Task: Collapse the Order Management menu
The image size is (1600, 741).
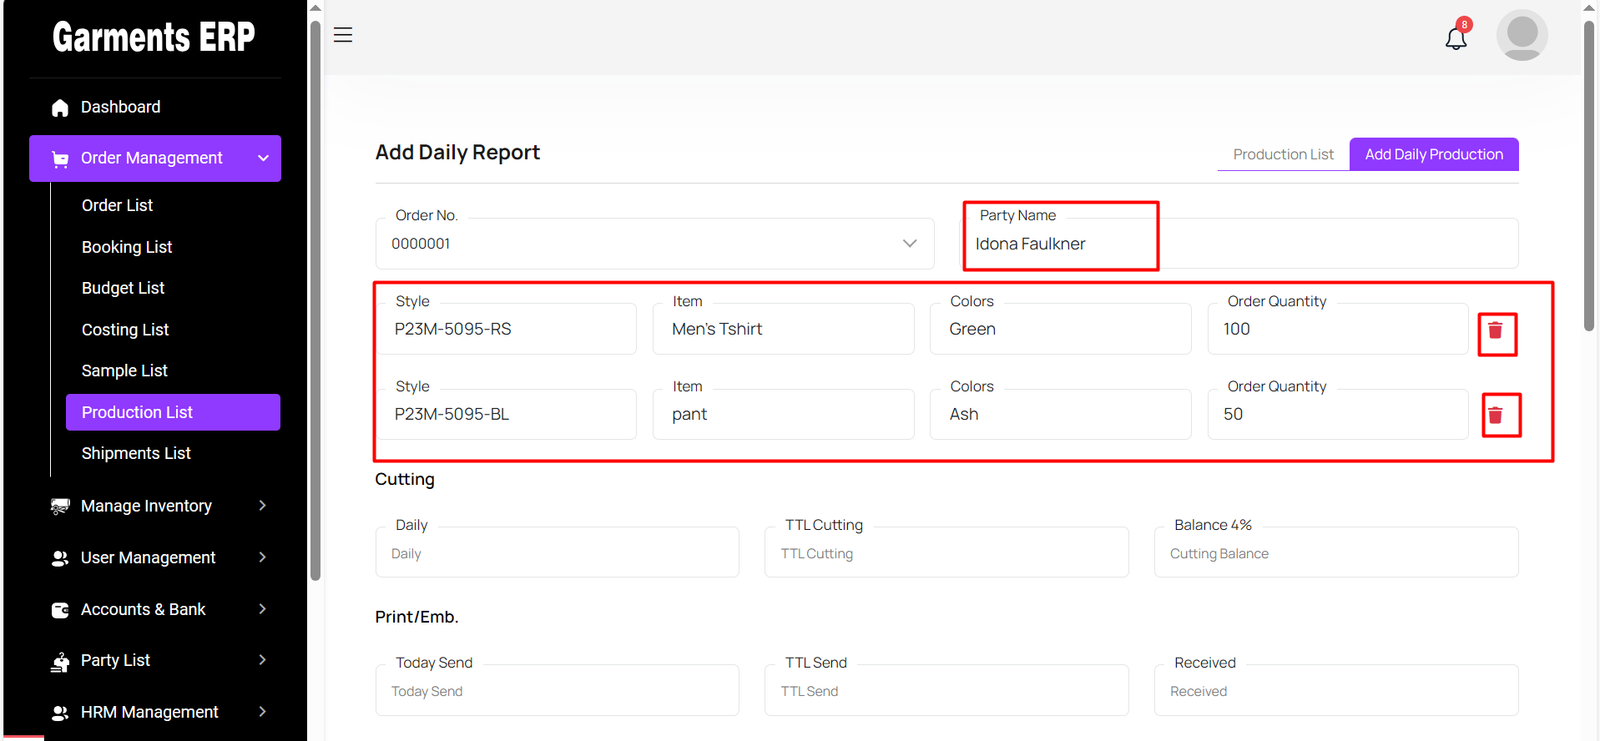Action: pos(263,158)
